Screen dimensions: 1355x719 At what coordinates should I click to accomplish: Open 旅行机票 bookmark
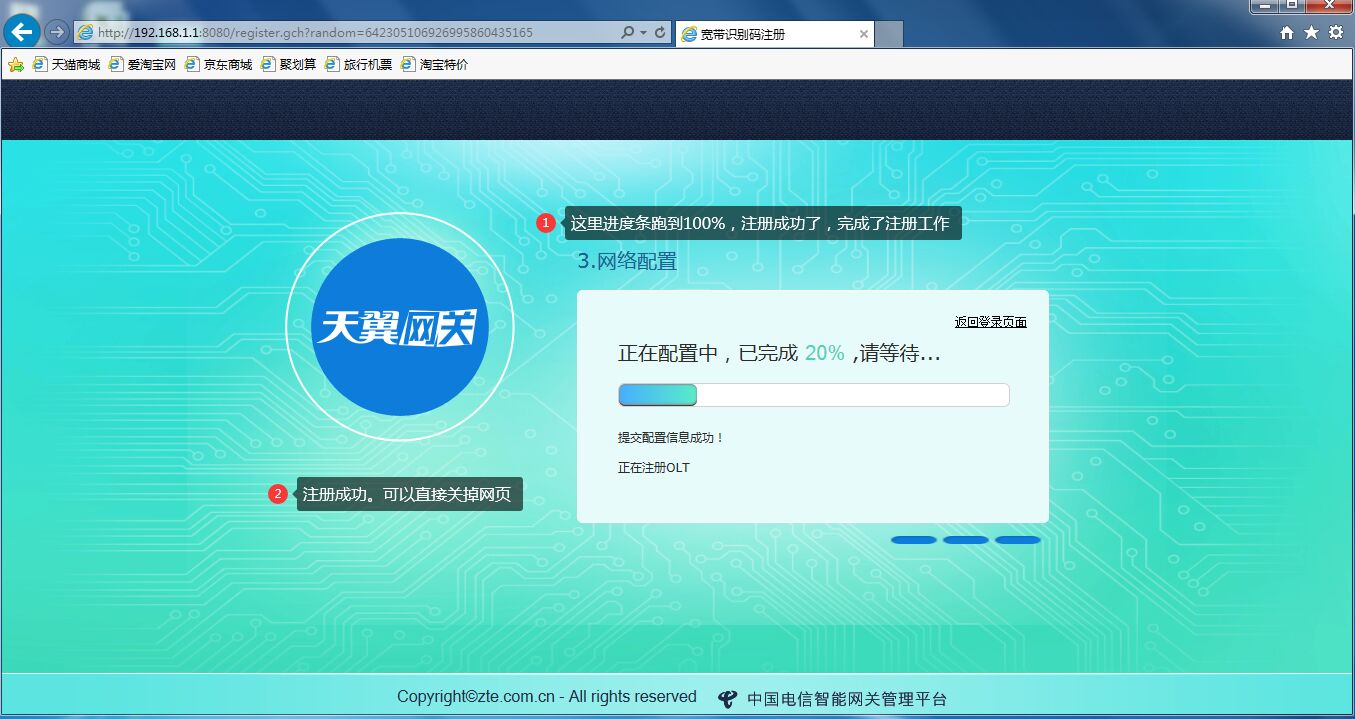[359, 65]
